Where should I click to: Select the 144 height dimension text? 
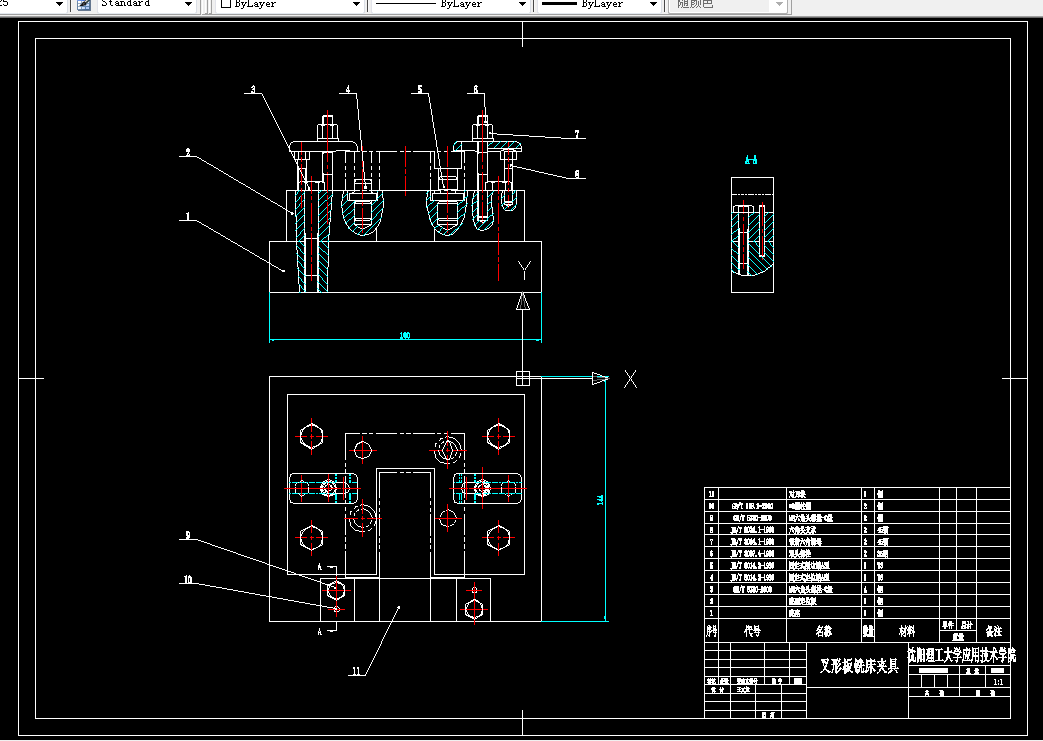click(x=600, y=500)
